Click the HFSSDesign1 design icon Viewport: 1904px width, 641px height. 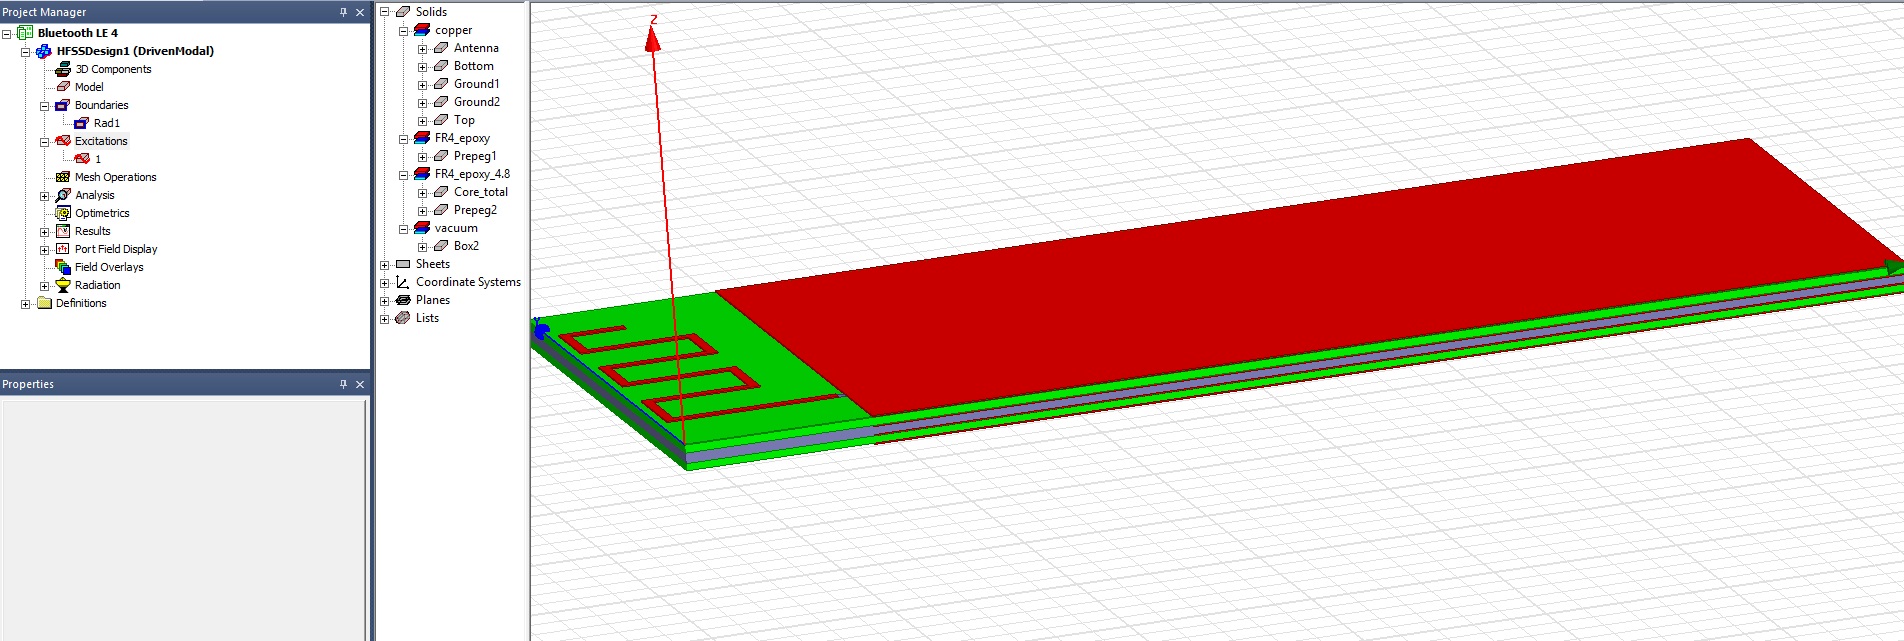point(44,51)
